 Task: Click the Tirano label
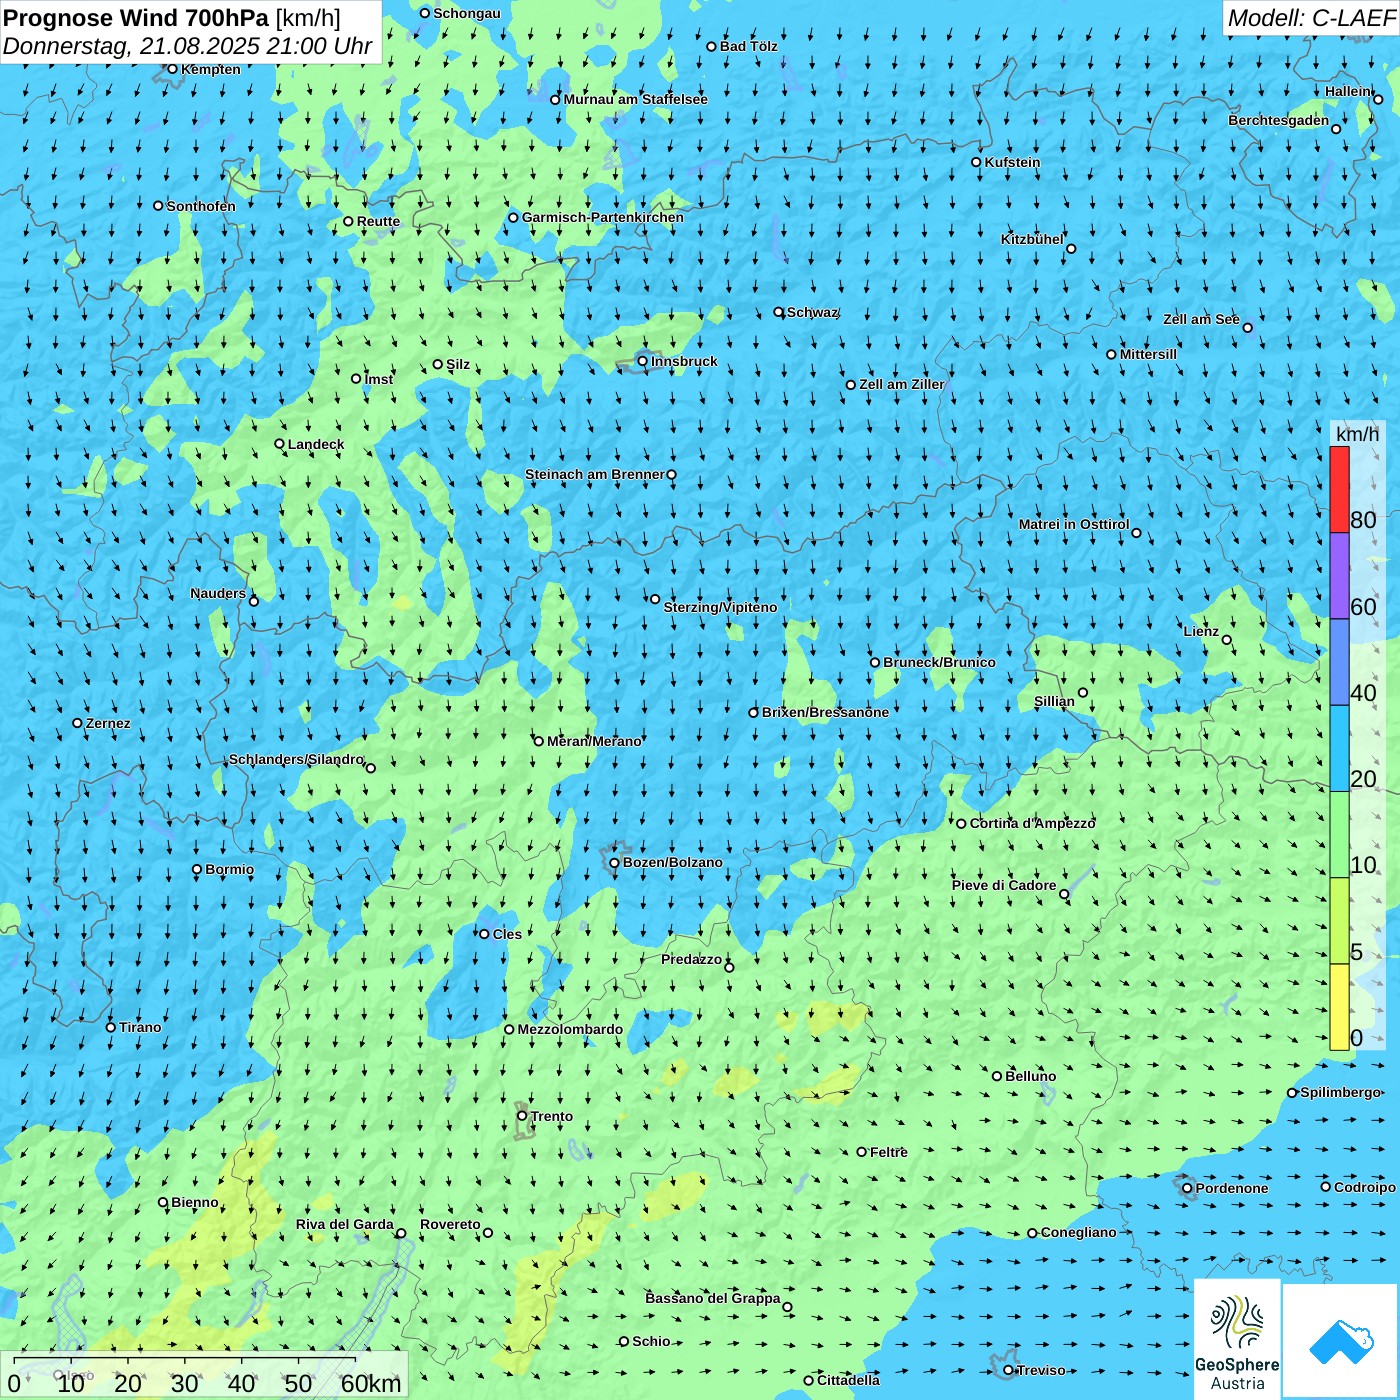(140, 1027)
